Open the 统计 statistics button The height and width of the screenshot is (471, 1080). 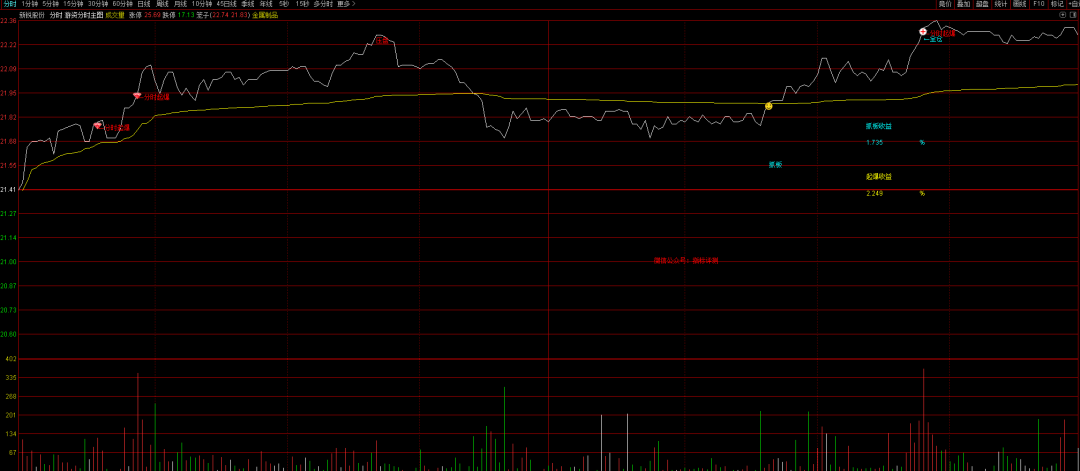tap(1000, 4)
